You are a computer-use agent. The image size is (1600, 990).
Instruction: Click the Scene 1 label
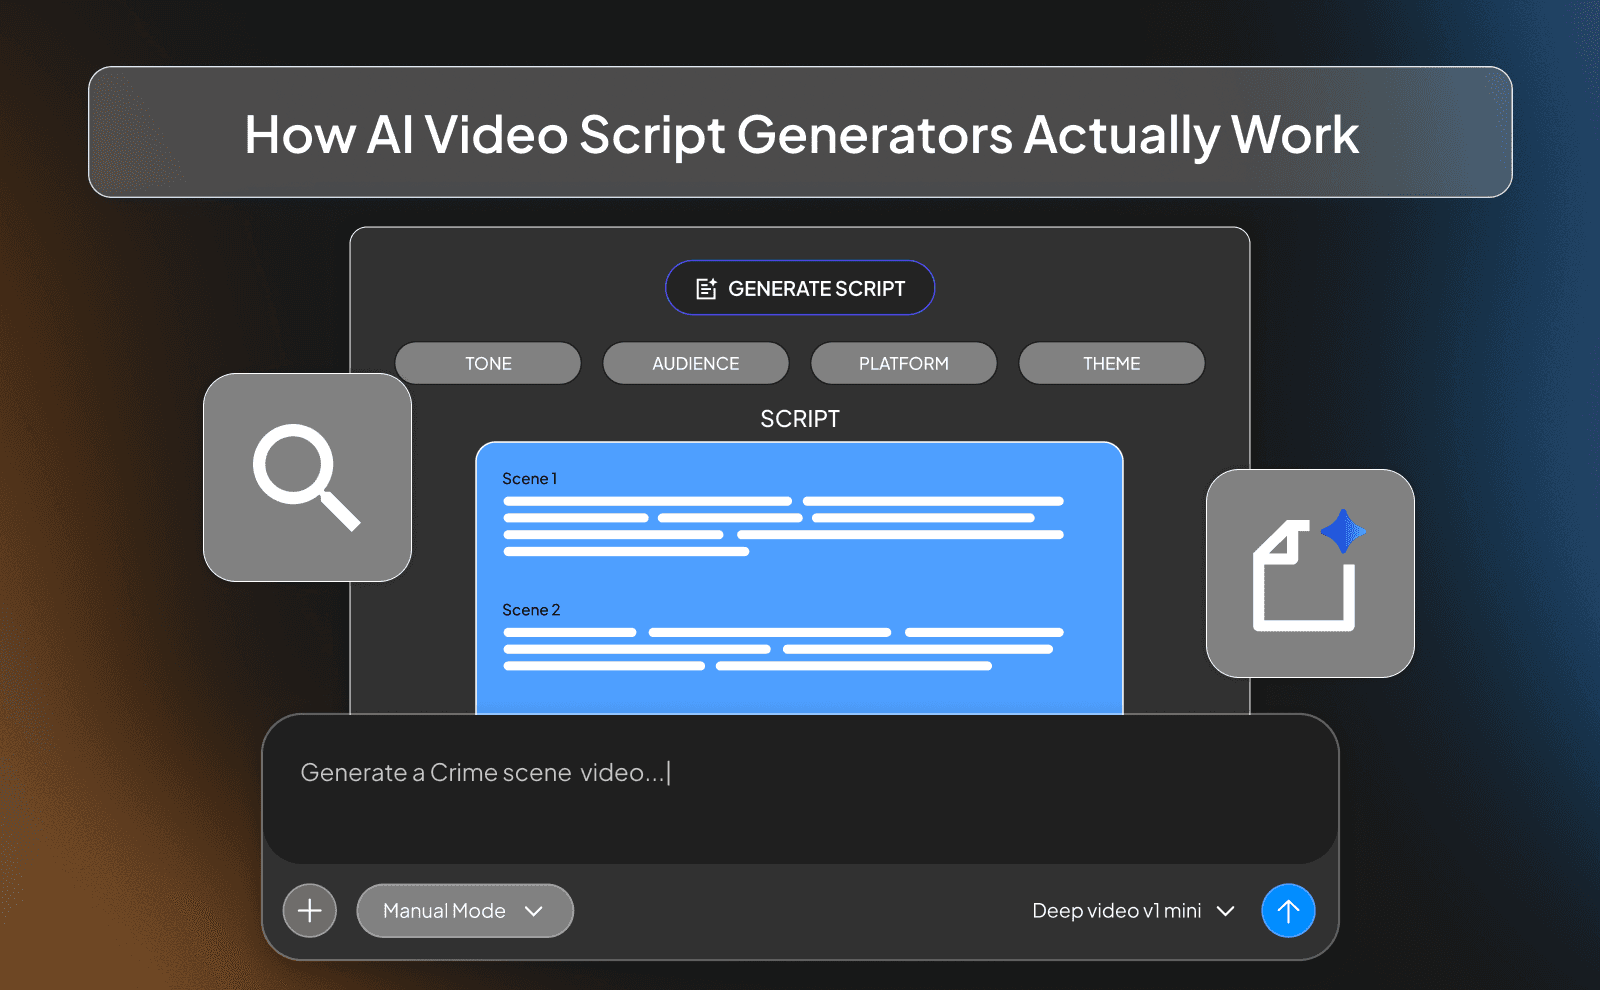pyautogui.click(x=529, y=479)
